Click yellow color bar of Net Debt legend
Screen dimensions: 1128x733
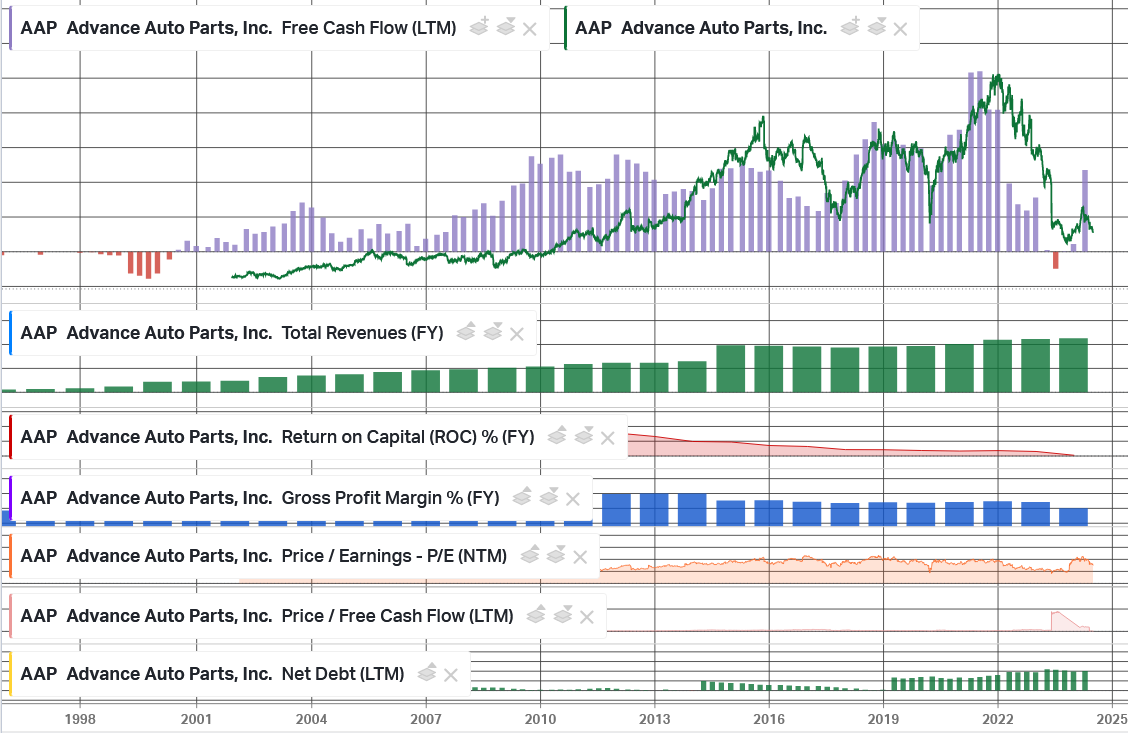[10, 674]
